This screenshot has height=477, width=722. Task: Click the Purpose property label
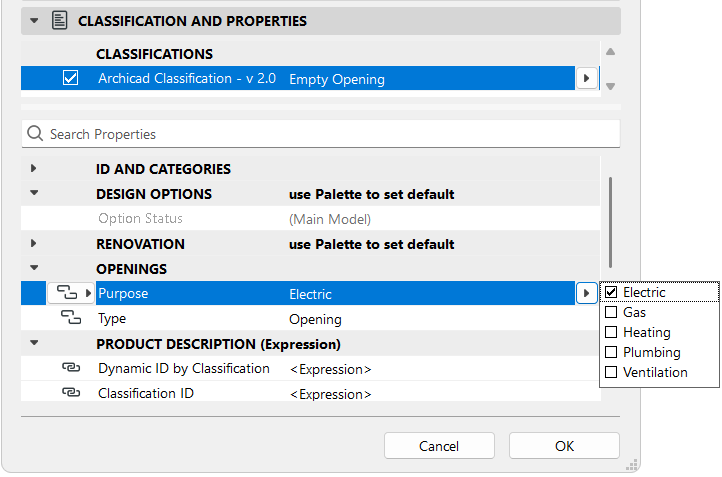[123, 293]
